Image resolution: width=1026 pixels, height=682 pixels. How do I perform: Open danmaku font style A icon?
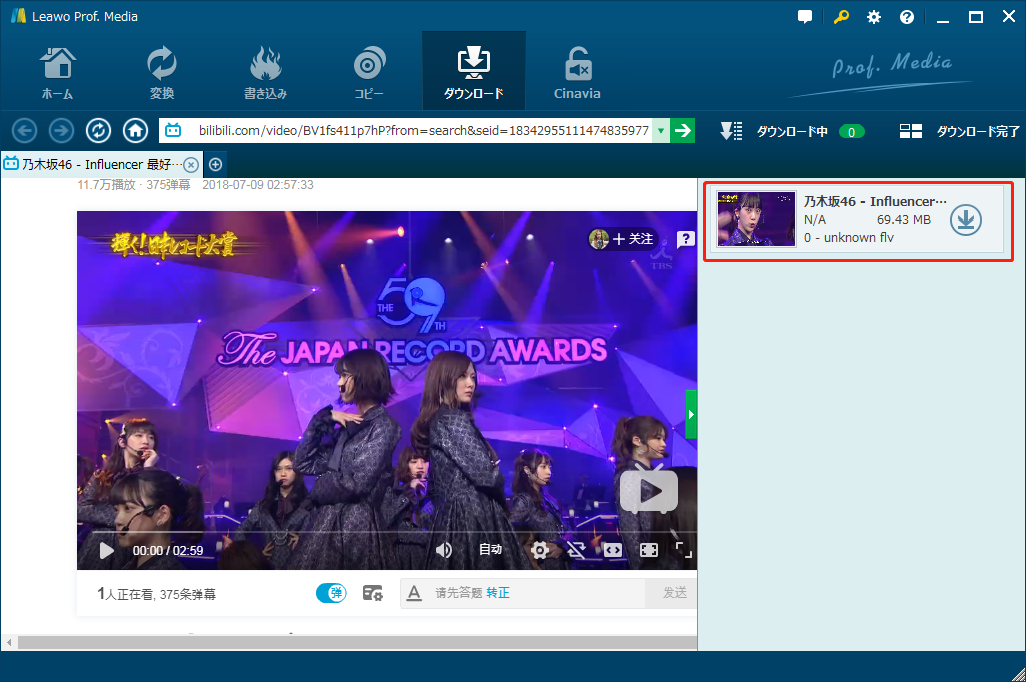tap(414, 593)
